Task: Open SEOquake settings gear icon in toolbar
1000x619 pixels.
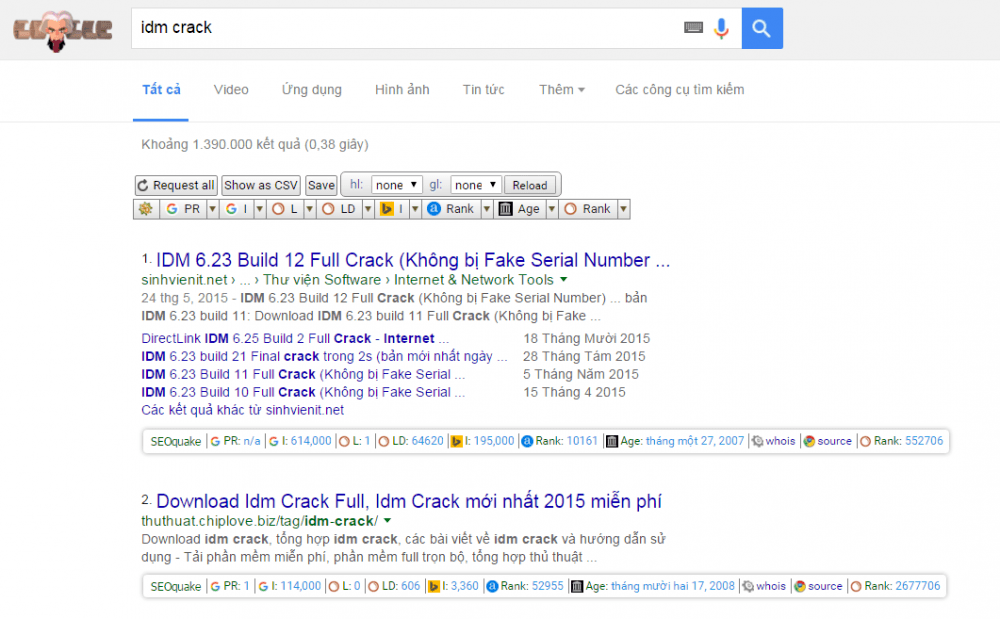Action: (146, 208)
